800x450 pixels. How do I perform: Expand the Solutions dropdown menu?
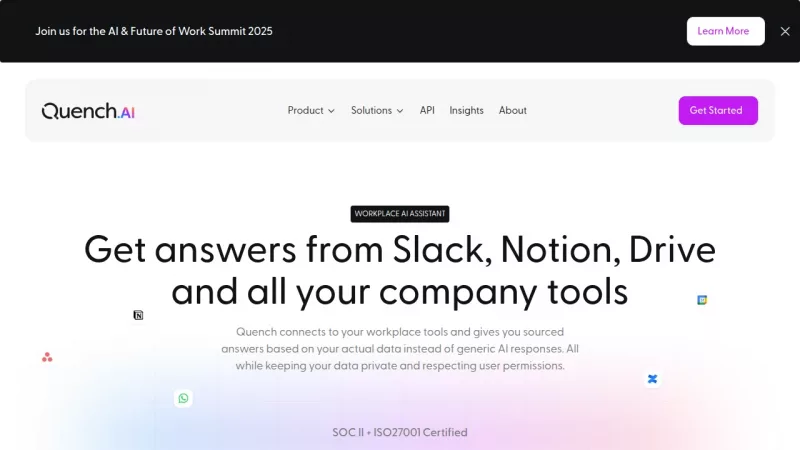pyautogui.click(x=372, y=111)
